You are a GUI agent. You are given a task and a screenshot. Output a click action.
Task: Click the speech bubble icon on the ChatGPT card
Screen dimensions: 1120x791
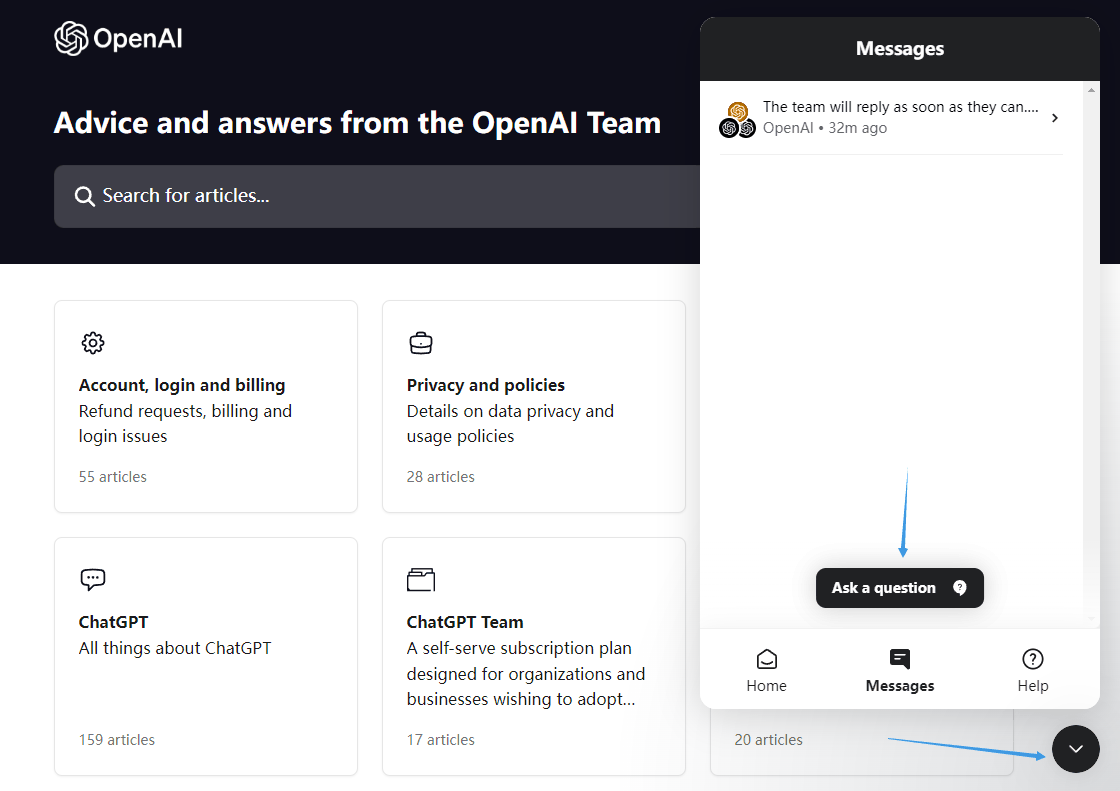click(92, 579)
